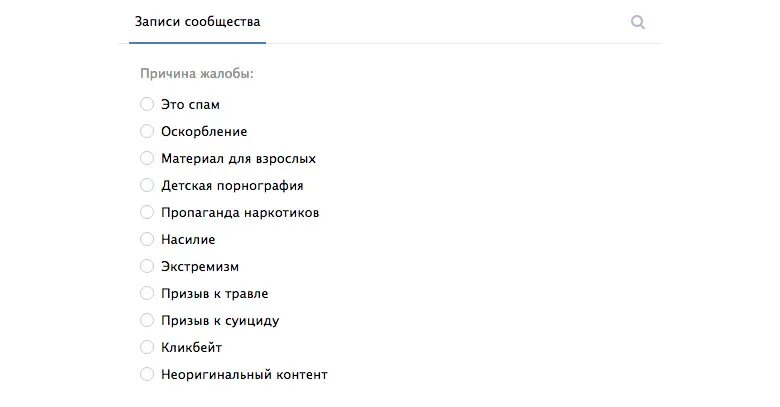Image resolution: width=780 pixels, height=407 pixels.
Task: Switch to the Записи сообщества tab
Action: pyautogui.click(x=197, y=22)
